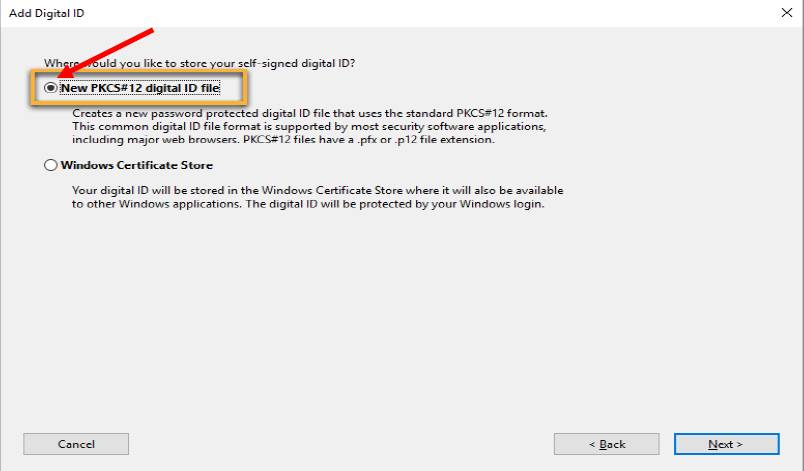Screen dimensions: 804x471
Task: Click the words 'Windows applications' in the second description
Action: click(180, 203)
